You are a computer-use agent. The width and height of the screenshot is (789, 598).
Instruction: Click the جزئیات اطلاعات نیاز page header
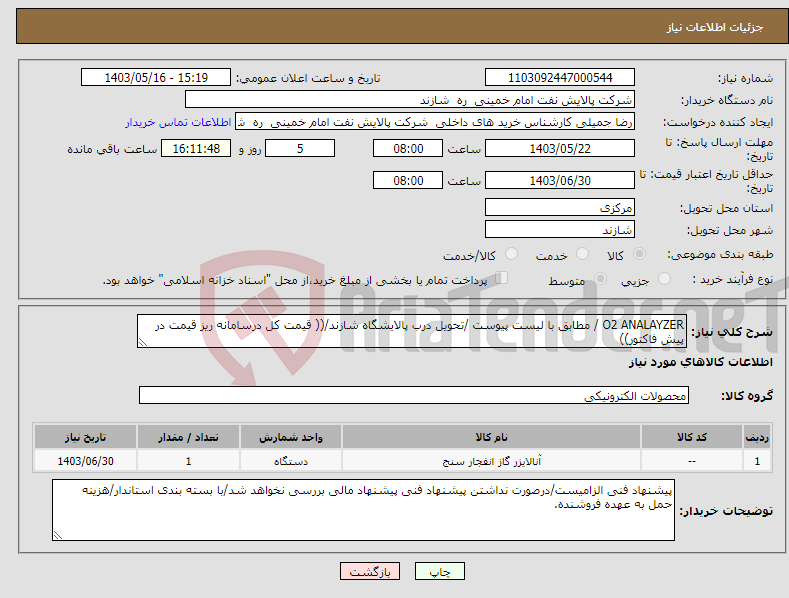coord(715,27)
